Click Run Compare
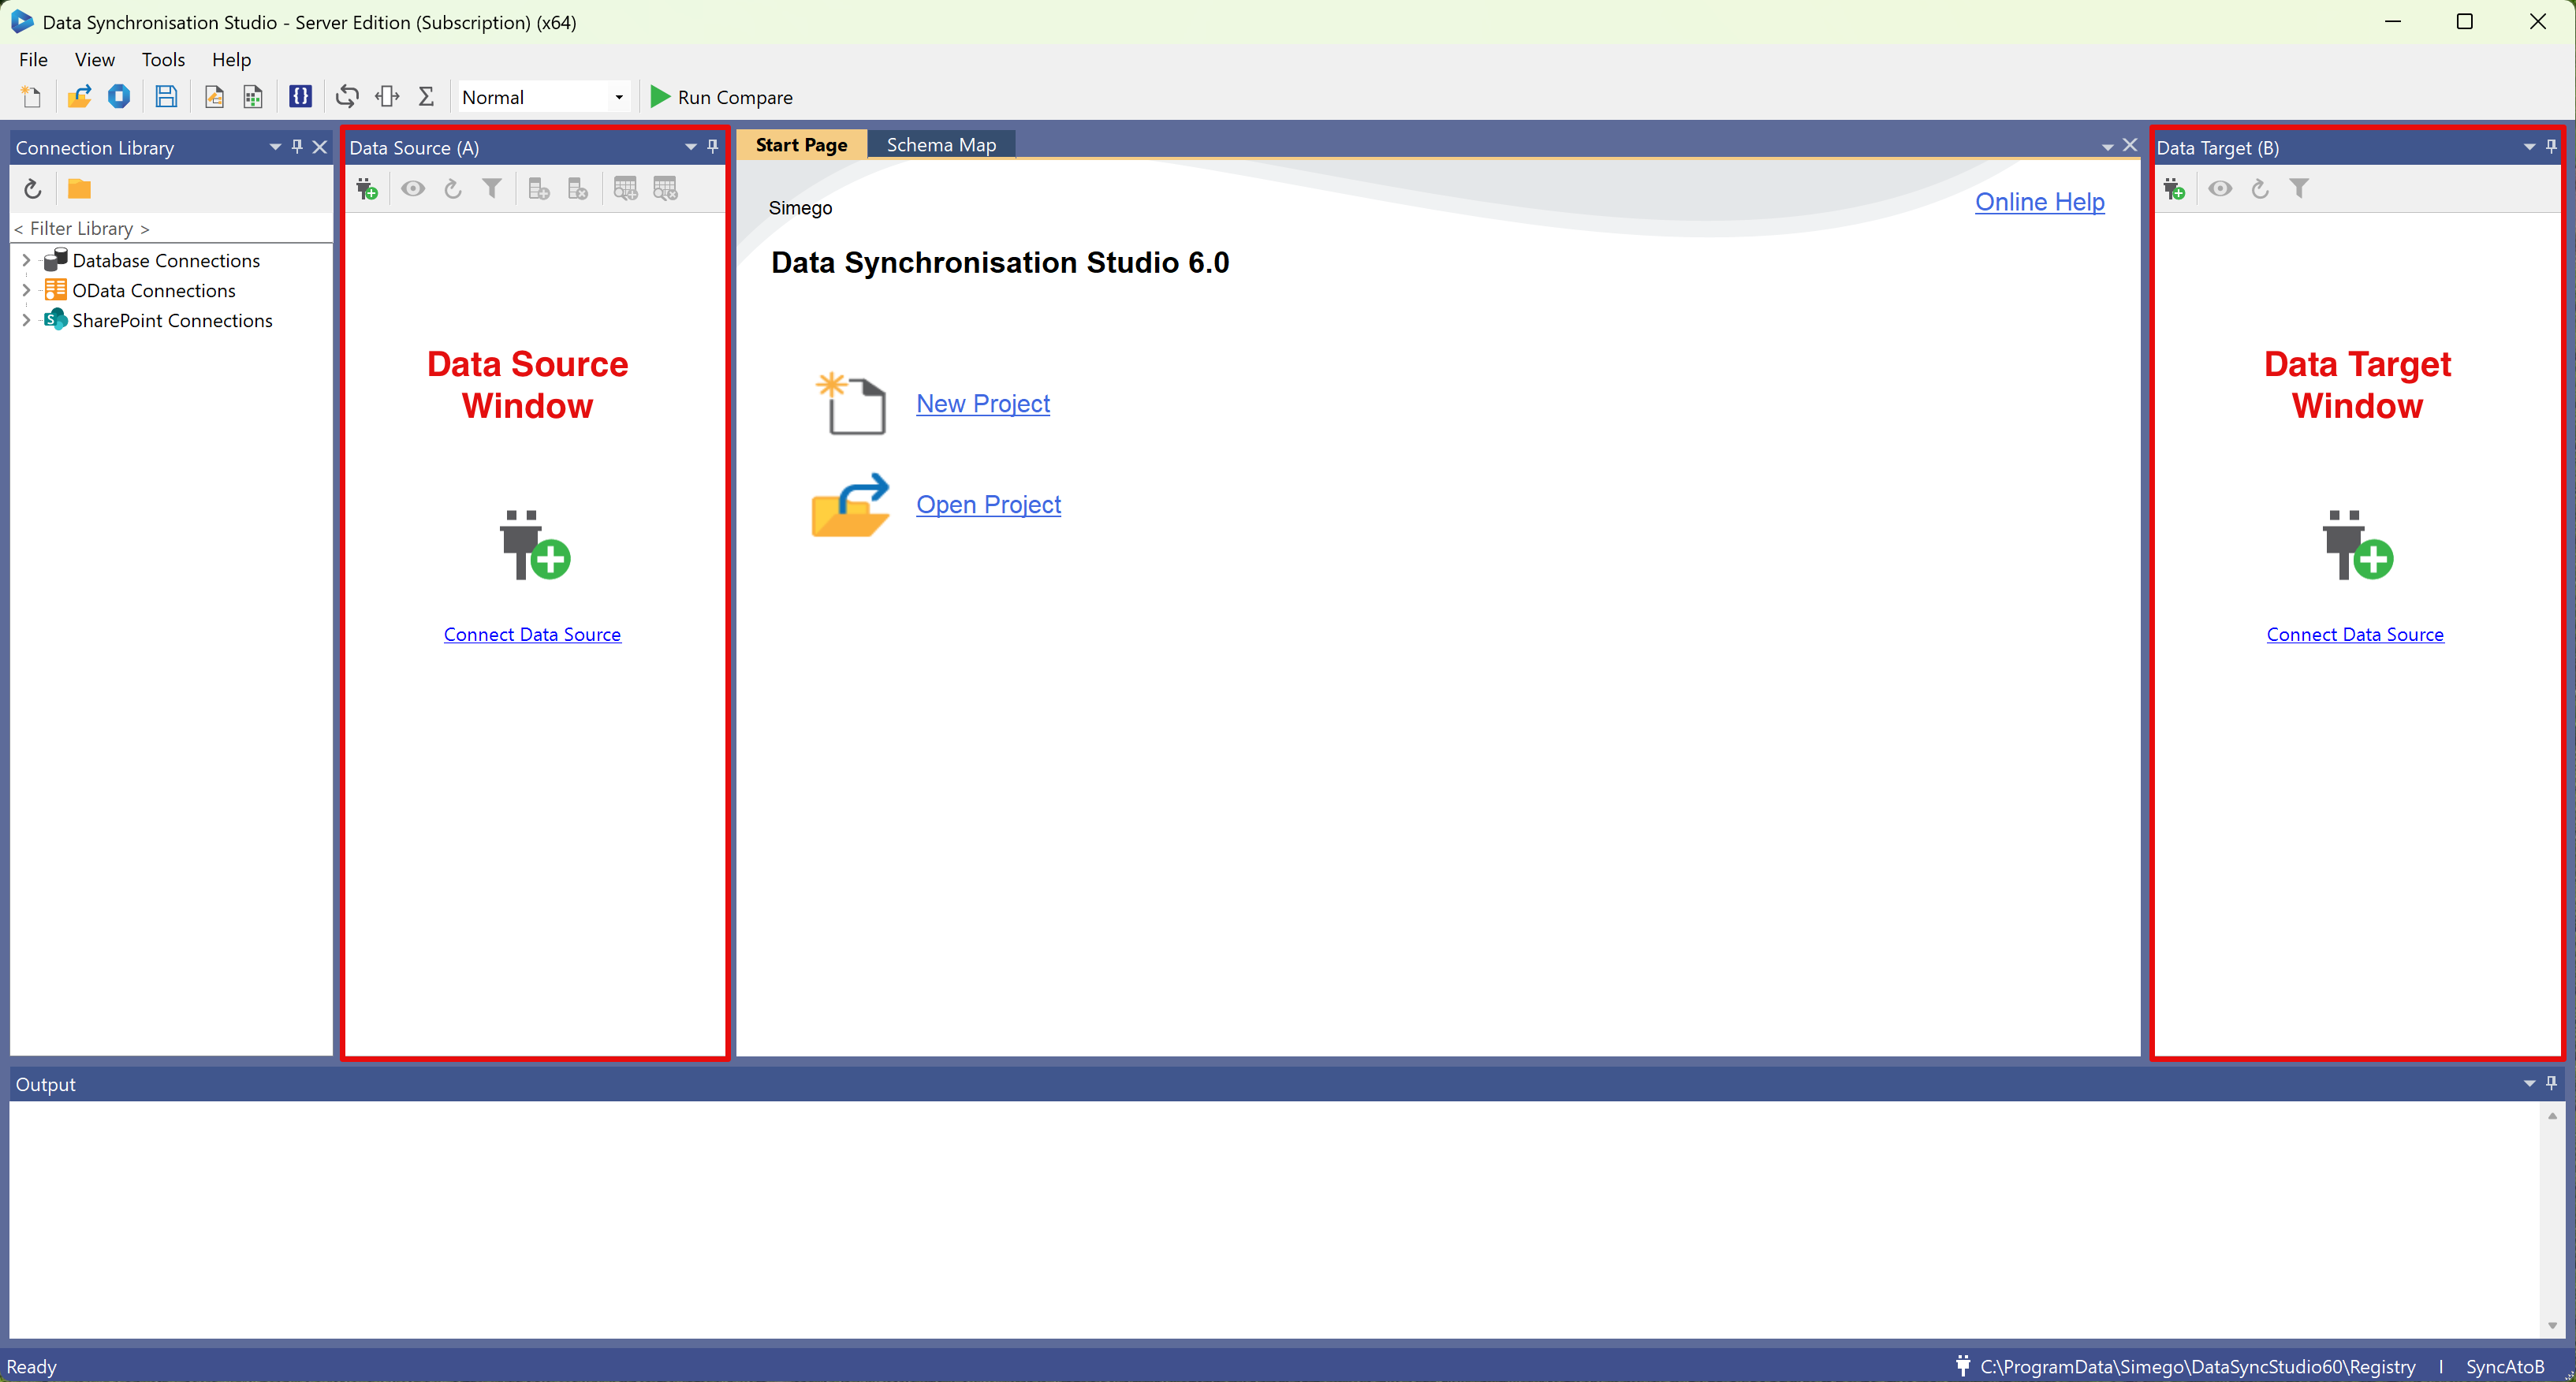The image size is (2576, 1382). [x=721, y=97]
